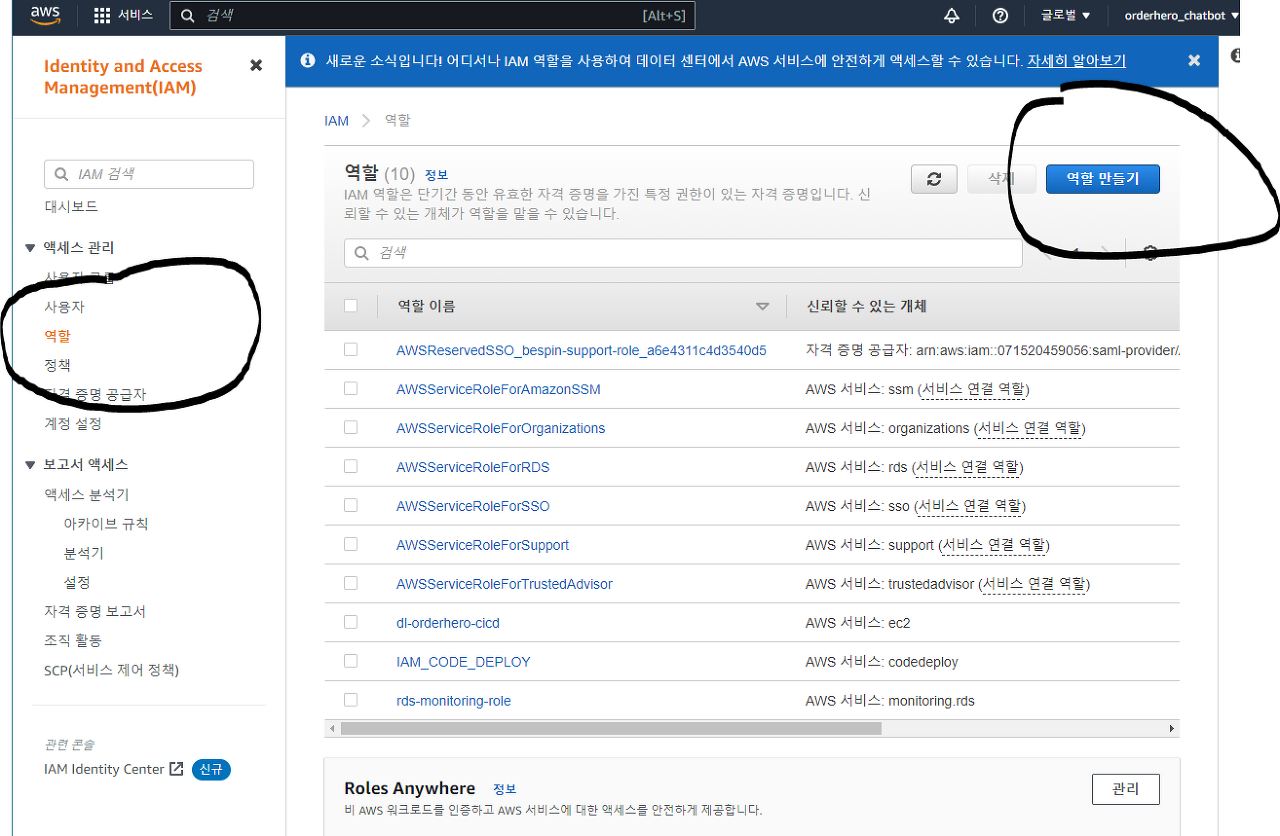Click the 관리 button in Roles Anywhere

point(1126,789)
